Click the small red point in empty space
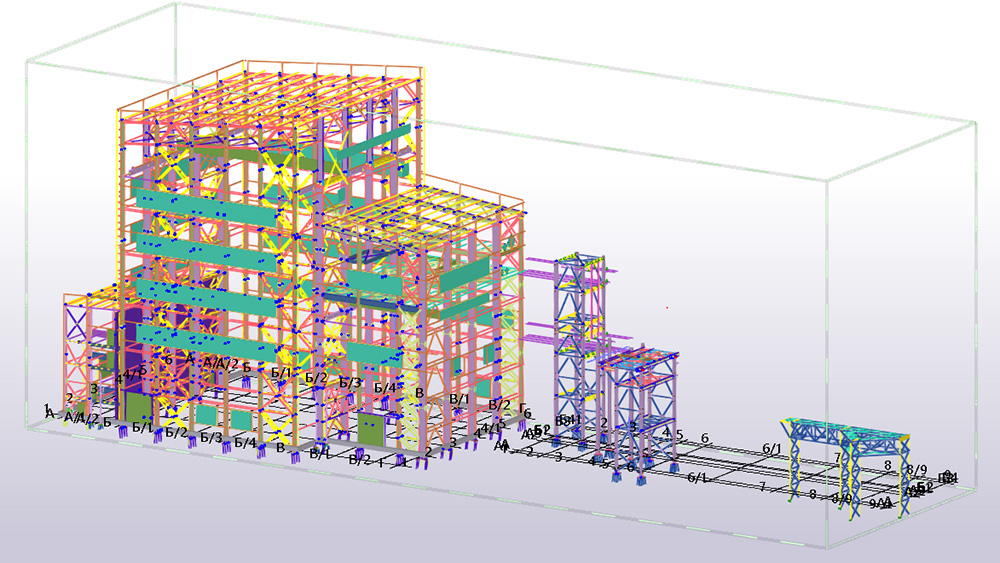This screenshot has width=1000, height=563. click(x=668, y=306)
